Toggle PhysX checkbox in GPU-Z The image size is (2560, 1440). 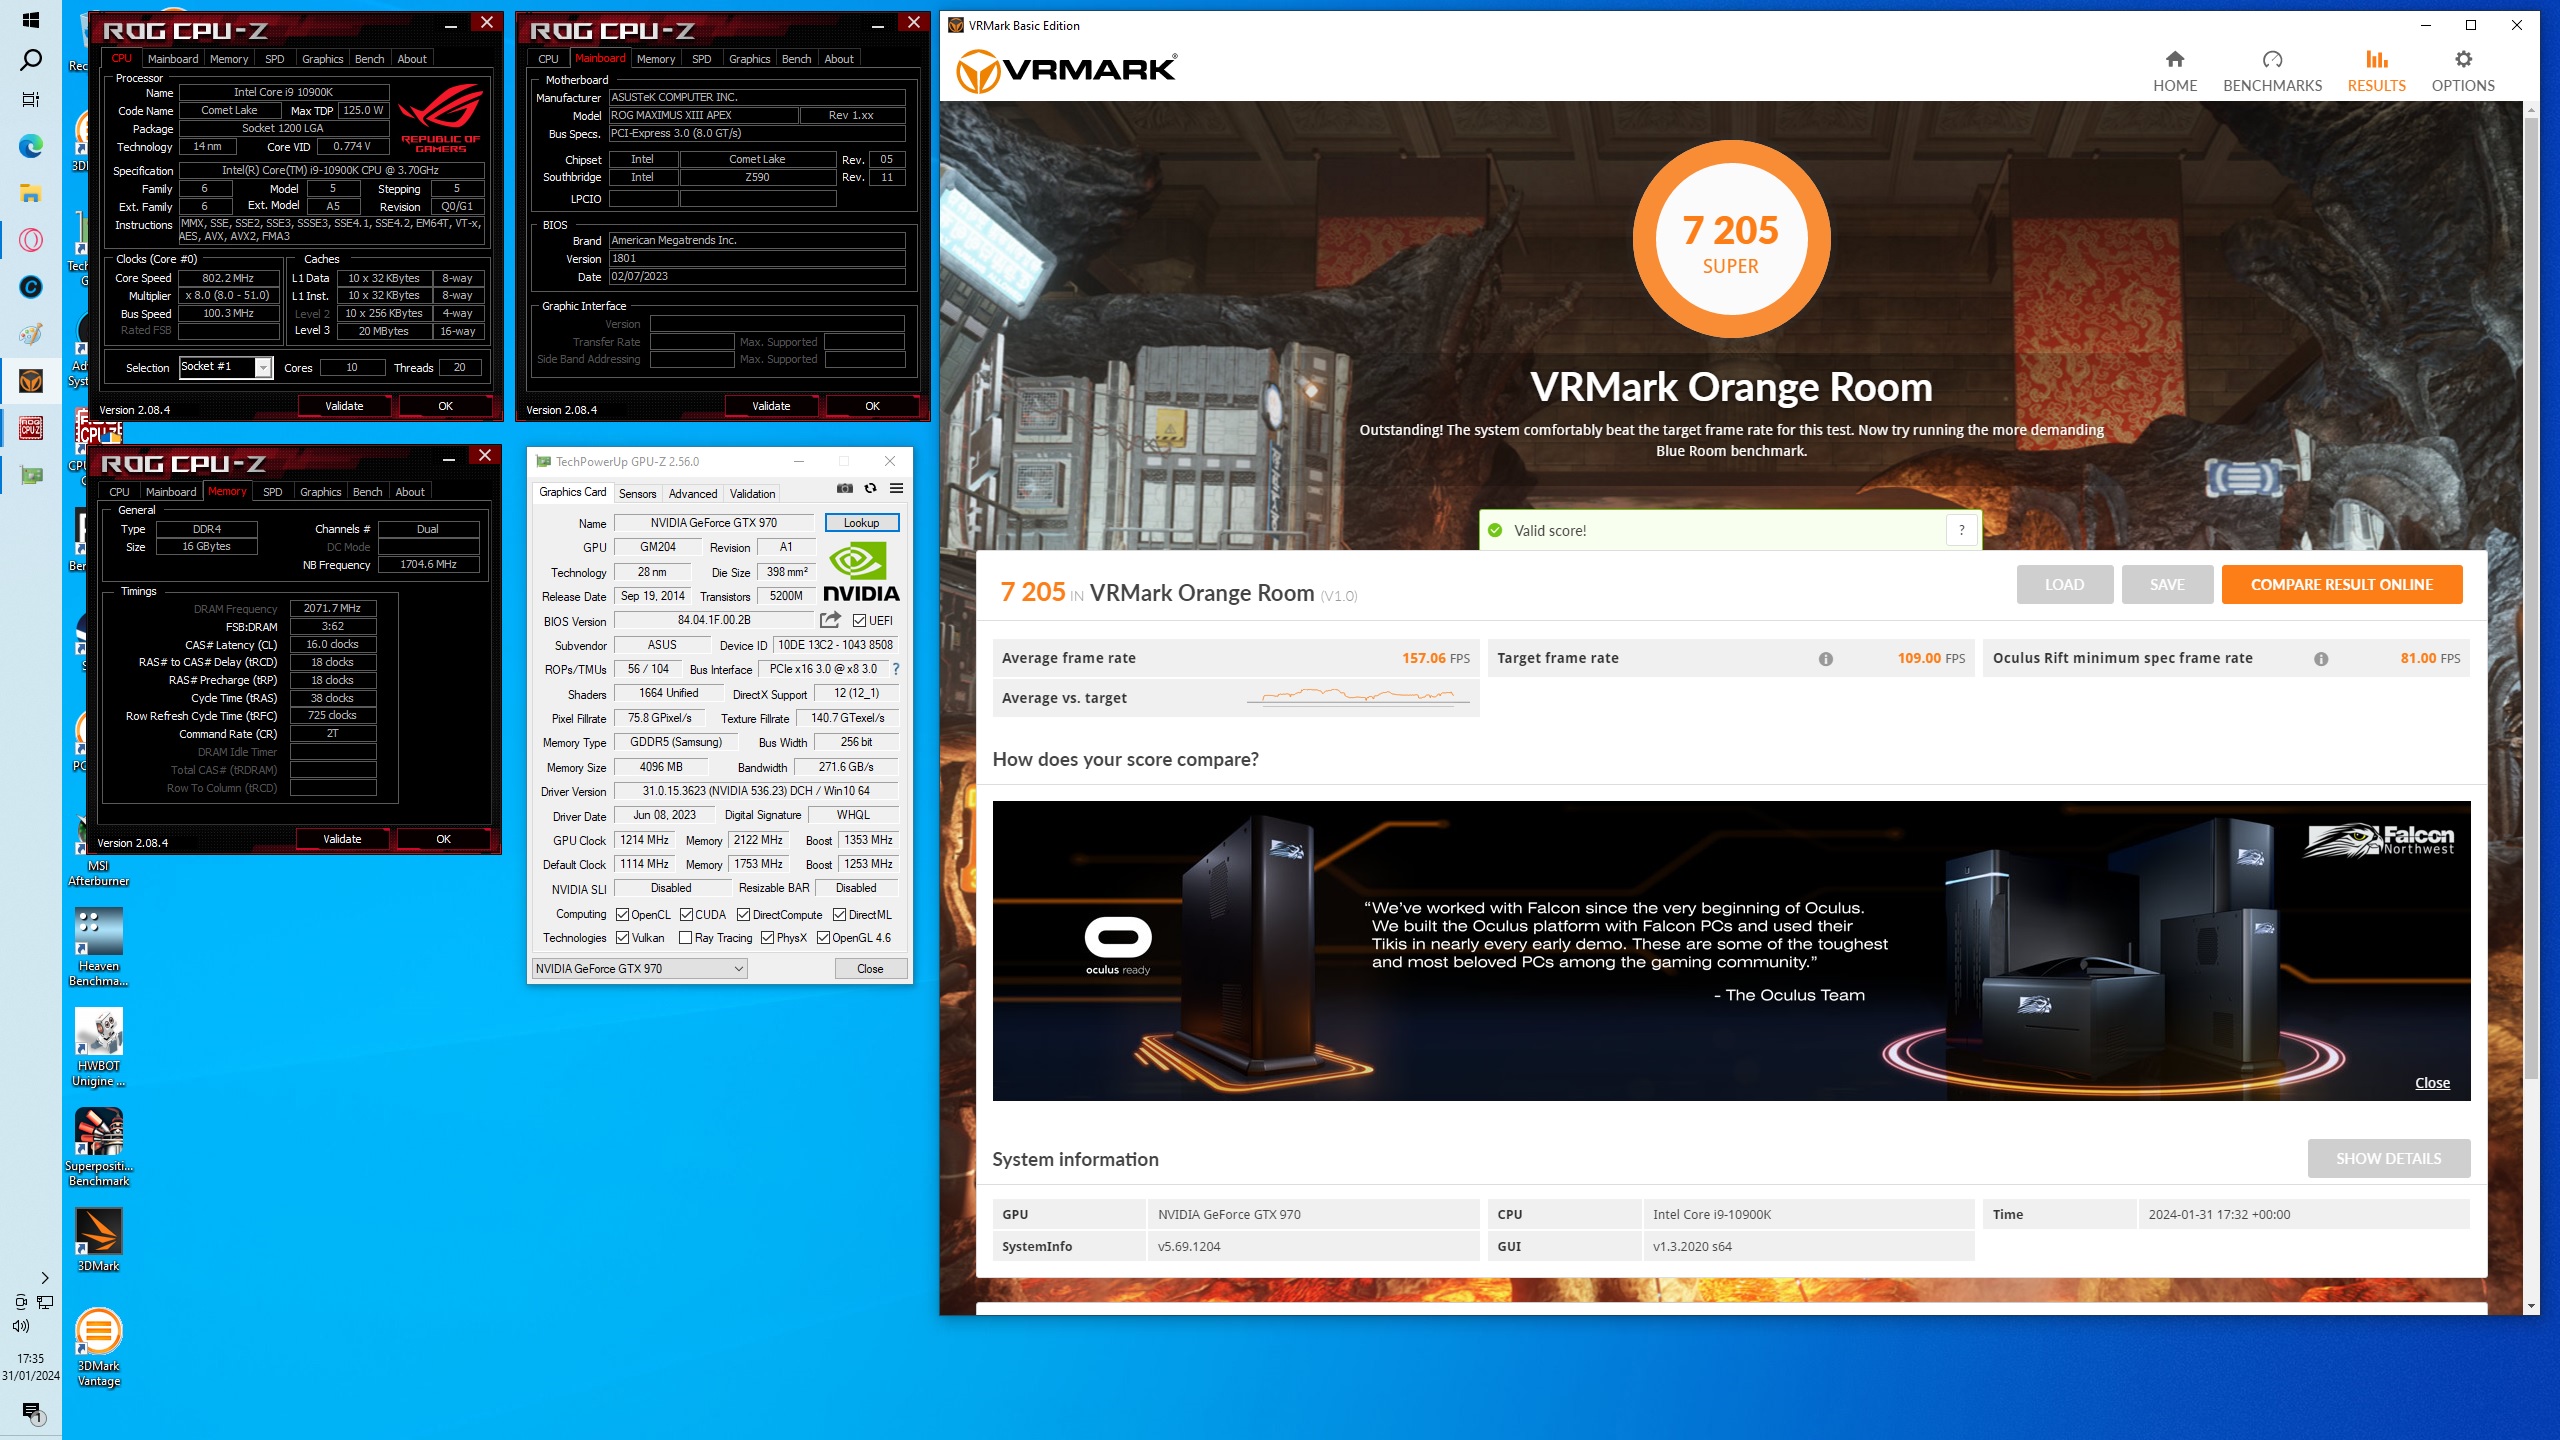[767, 938]
